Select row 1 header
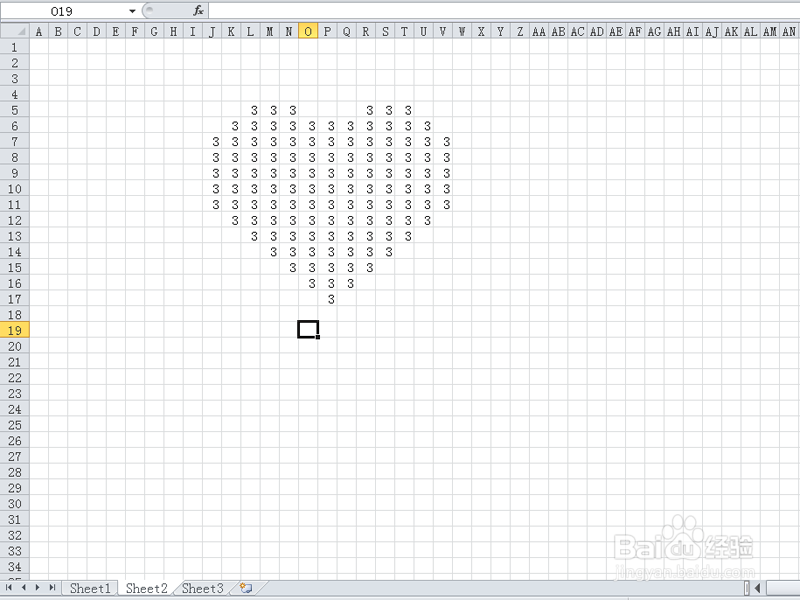 (x=15, y=47)
